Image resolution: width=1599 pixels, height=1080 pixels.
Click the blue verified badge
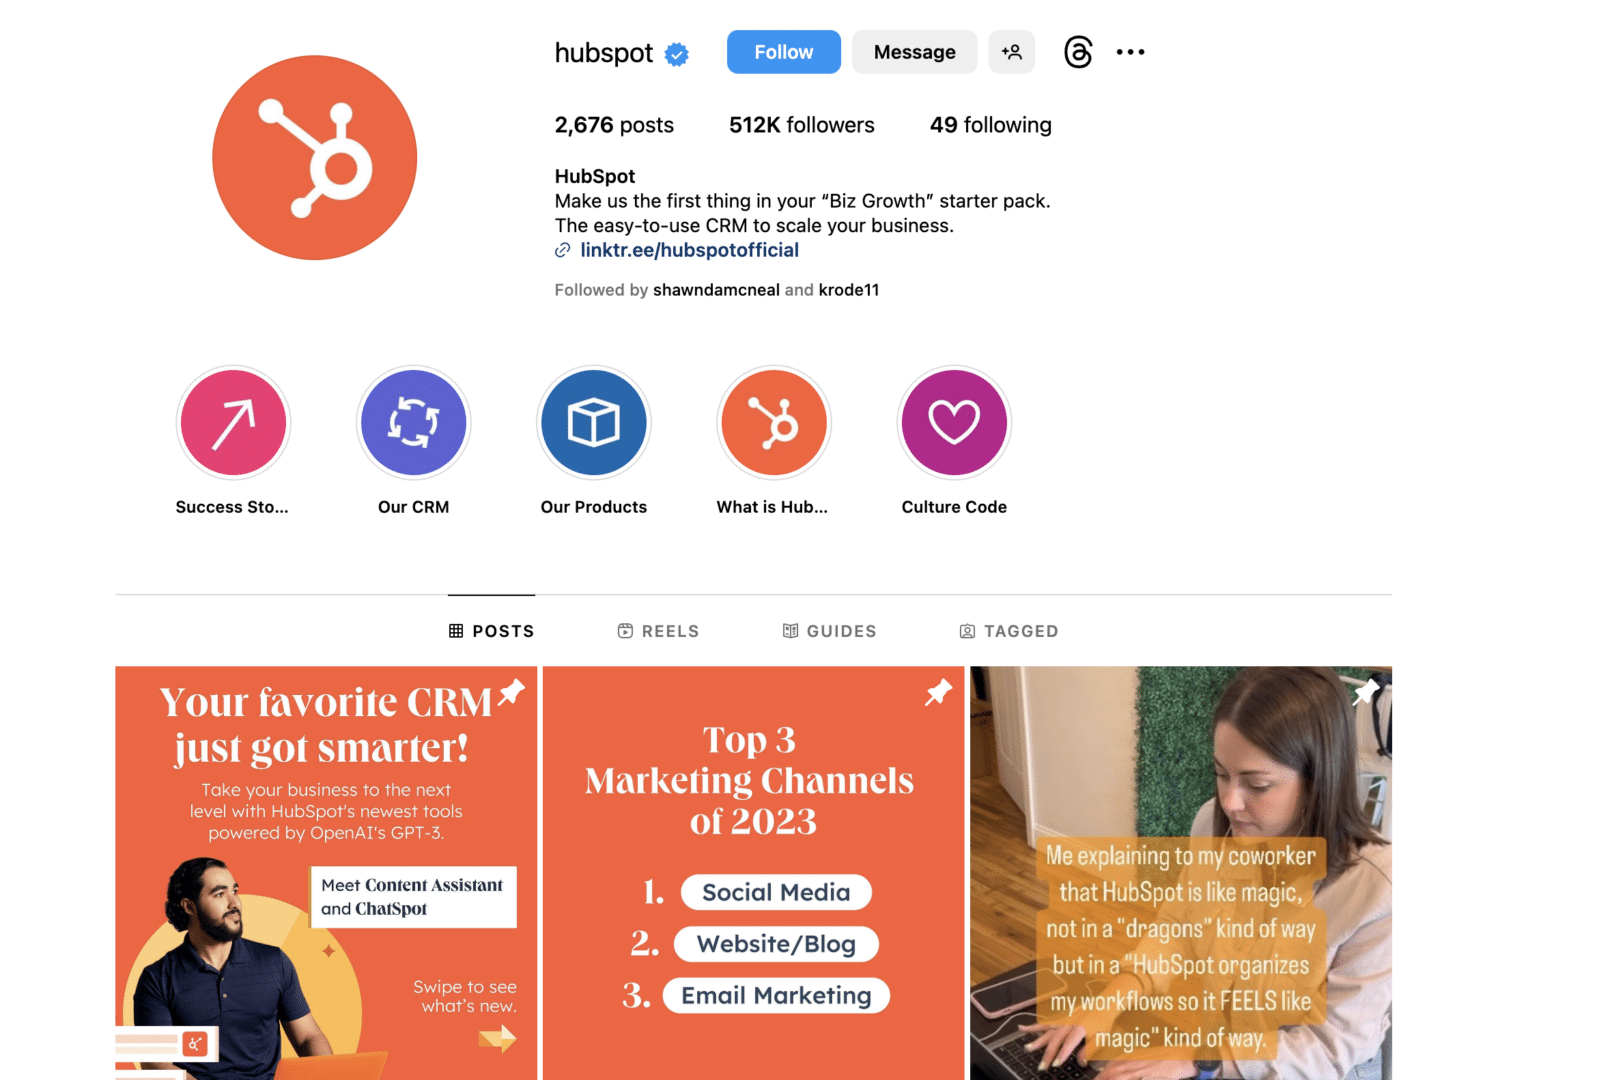[677, 54]
